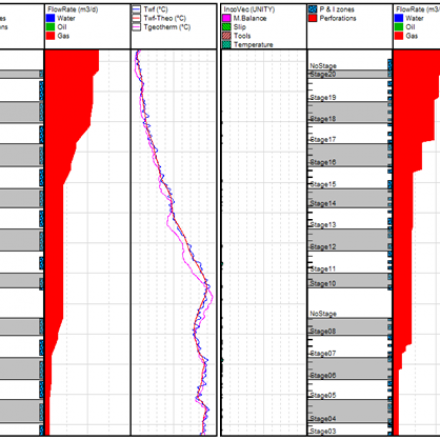Click the red Gas swatch in the rightmost FlowRate legend
Image resolution: width=440 pixels, height=440 pixels.
399,36
